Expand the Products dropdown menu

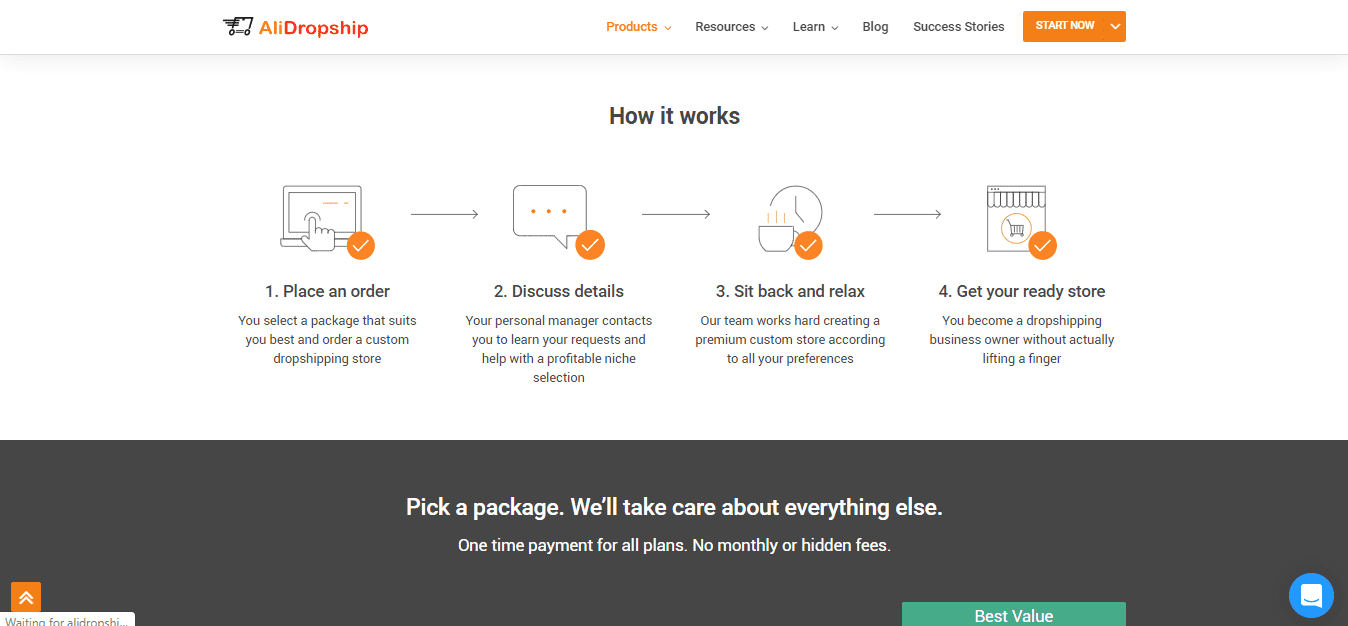coord(638,27)
